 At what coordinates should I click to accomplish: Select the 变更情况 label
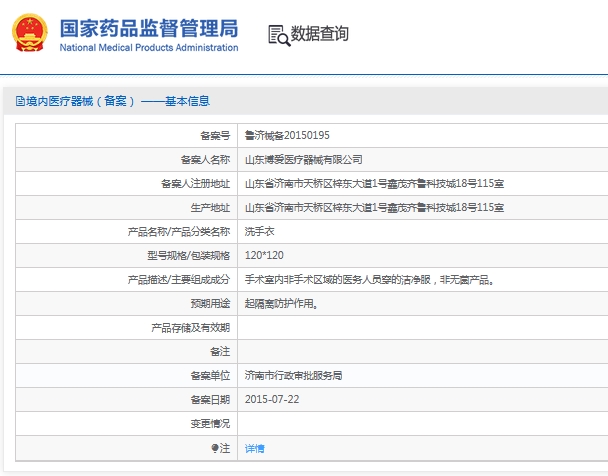pyautogui.click(x=210, y=424)
